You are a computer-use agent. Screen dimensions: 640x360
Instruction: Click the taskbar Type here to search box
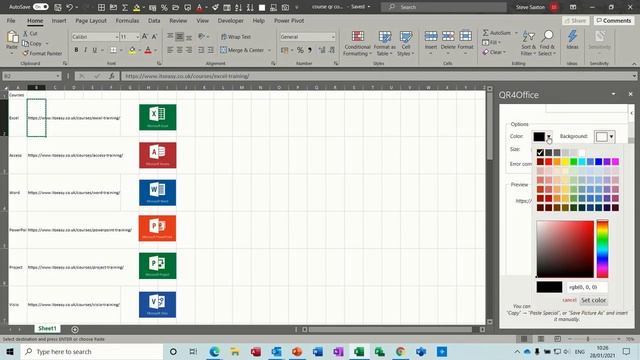pos(92,351)
